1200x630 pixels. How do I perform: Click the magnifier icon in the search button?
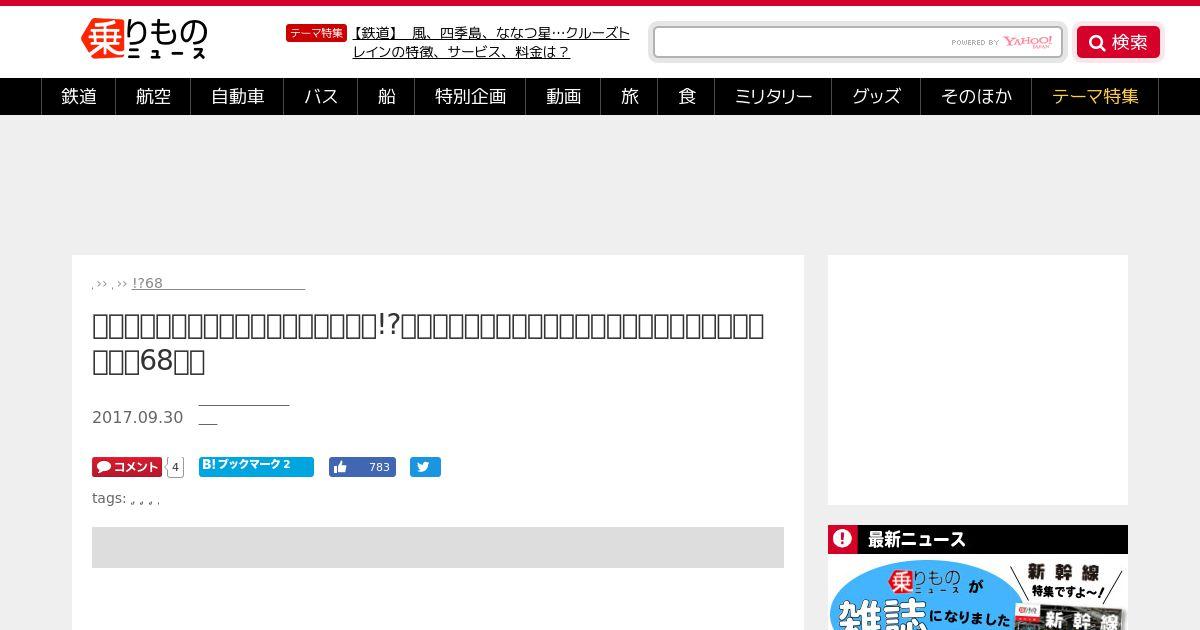(1097, 42)
